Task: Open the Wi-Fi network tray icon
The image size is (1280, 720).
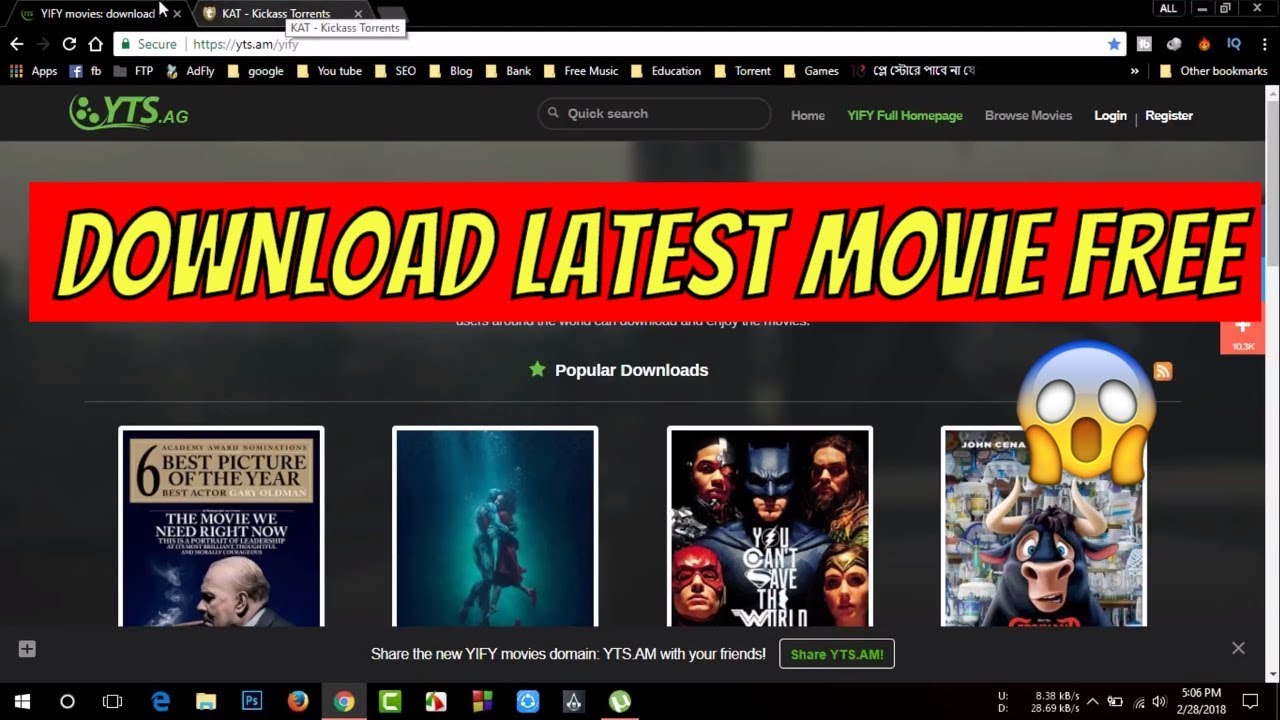Action: click(1139, 701)
